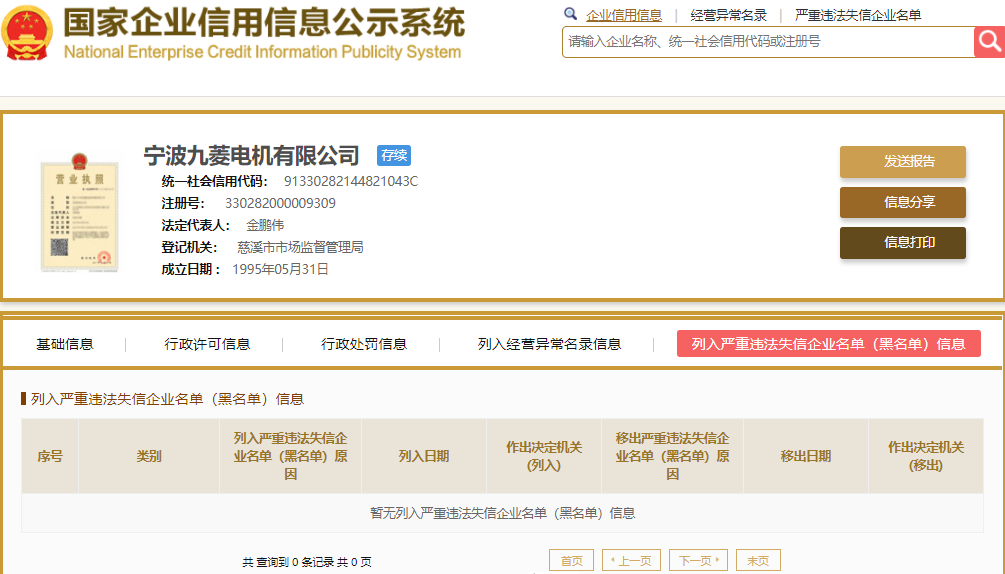Click the 类别 column header
Viewport: 1005px width, 574px height.
[x=149, y=456]
